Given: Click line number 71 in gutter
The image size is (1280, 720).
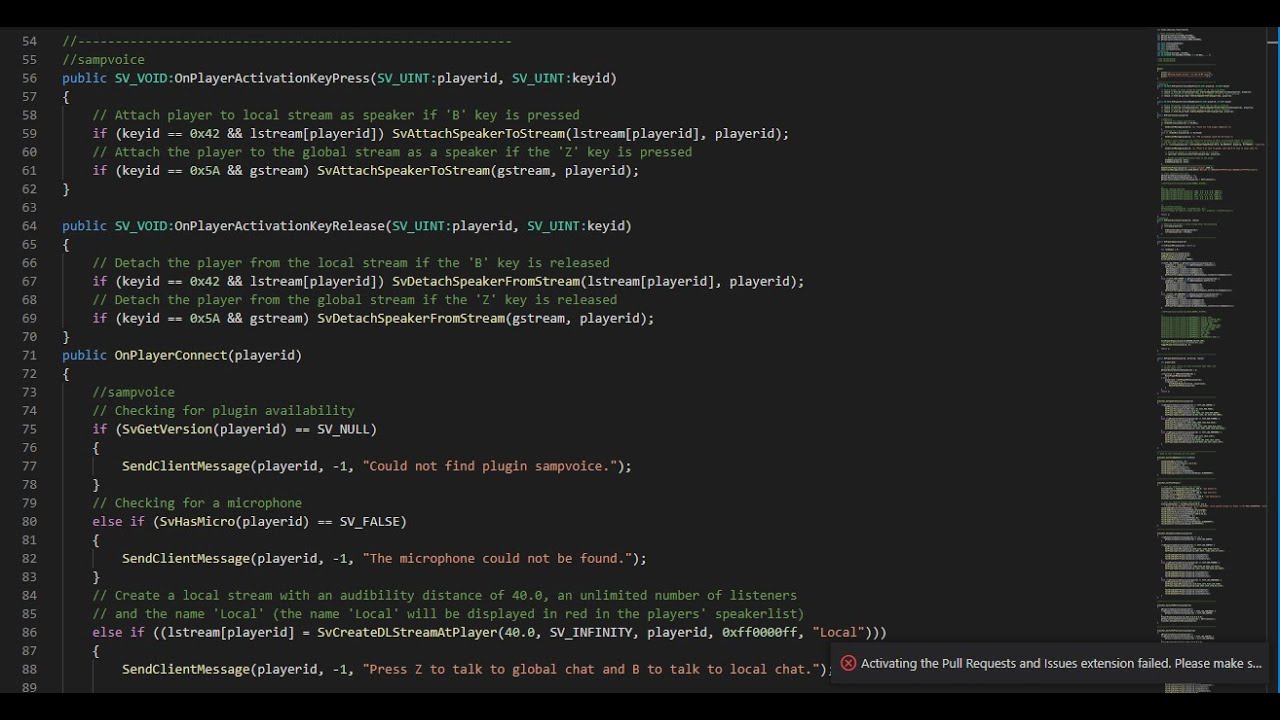Looking at the screenshot, I should point(29,355).
